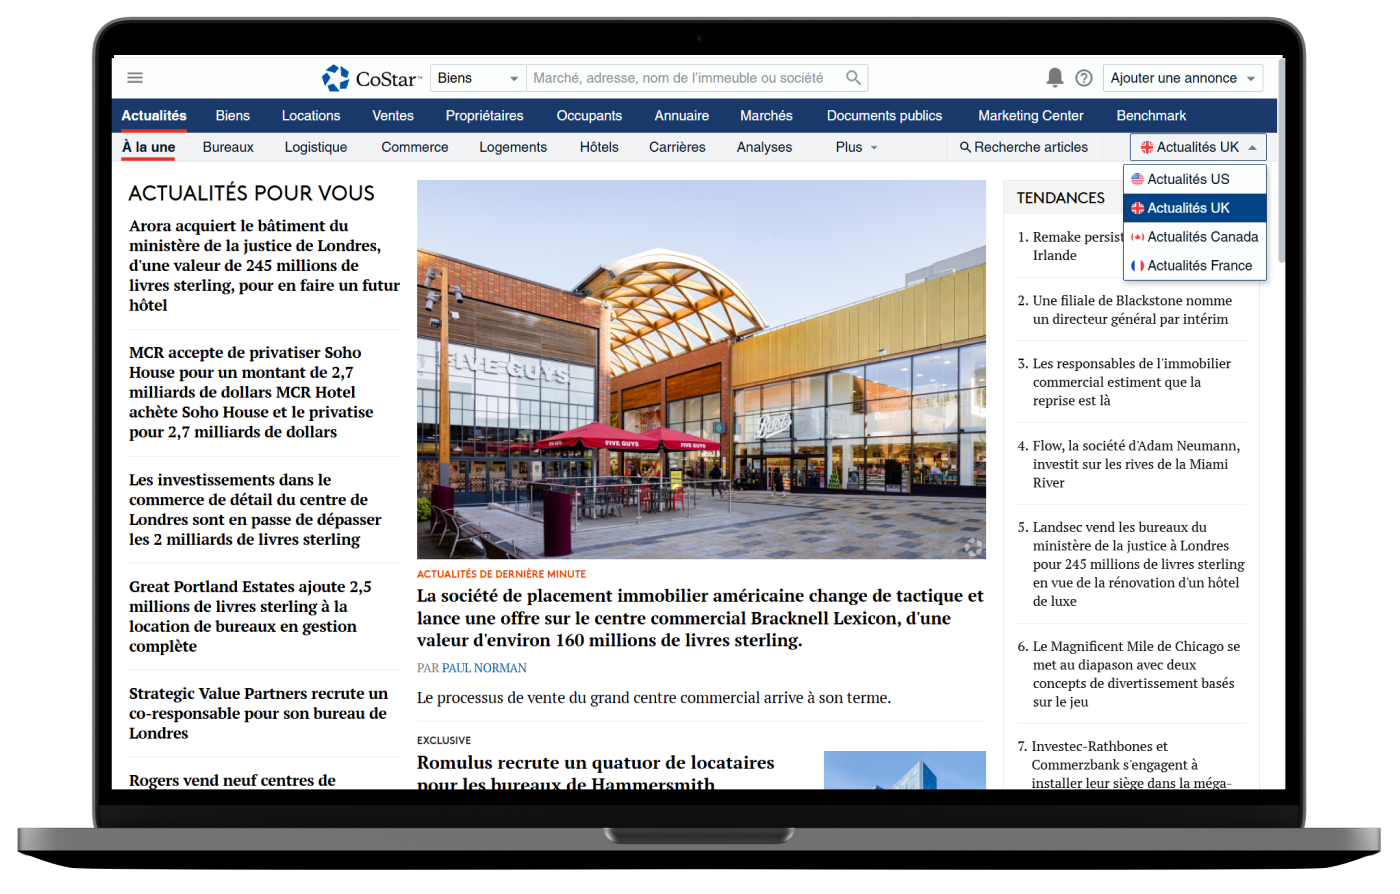This screenshot has height=894, width=1400.
Task: Click the search field for marché or adresse
Action: point(680,78)
